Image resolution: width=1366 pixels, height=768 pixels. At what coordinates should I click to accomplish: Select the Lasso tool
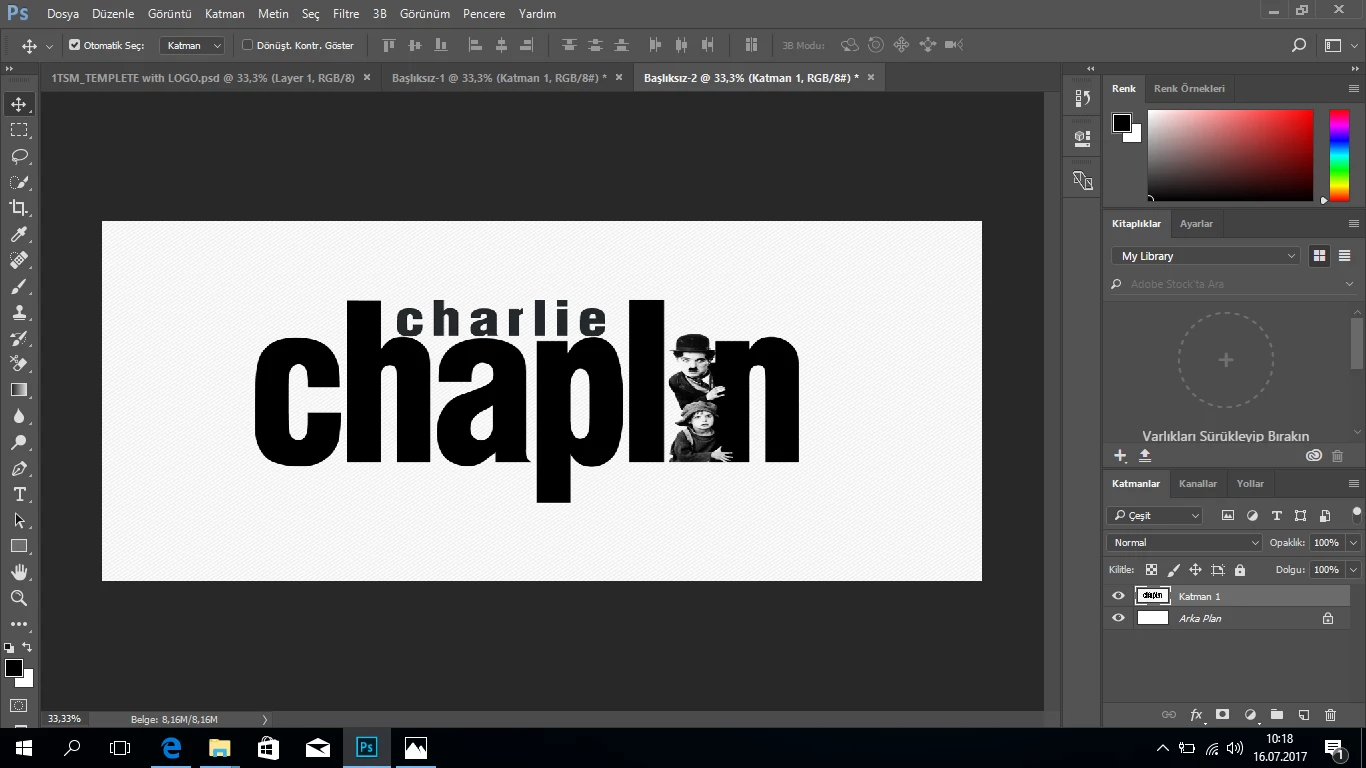pos(18,156)
